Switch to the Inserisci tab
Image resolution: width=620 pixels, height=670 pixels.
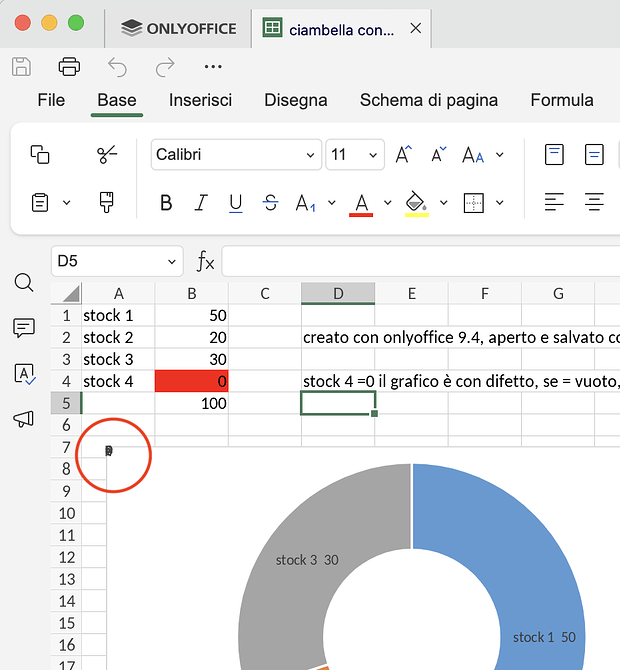200,100
